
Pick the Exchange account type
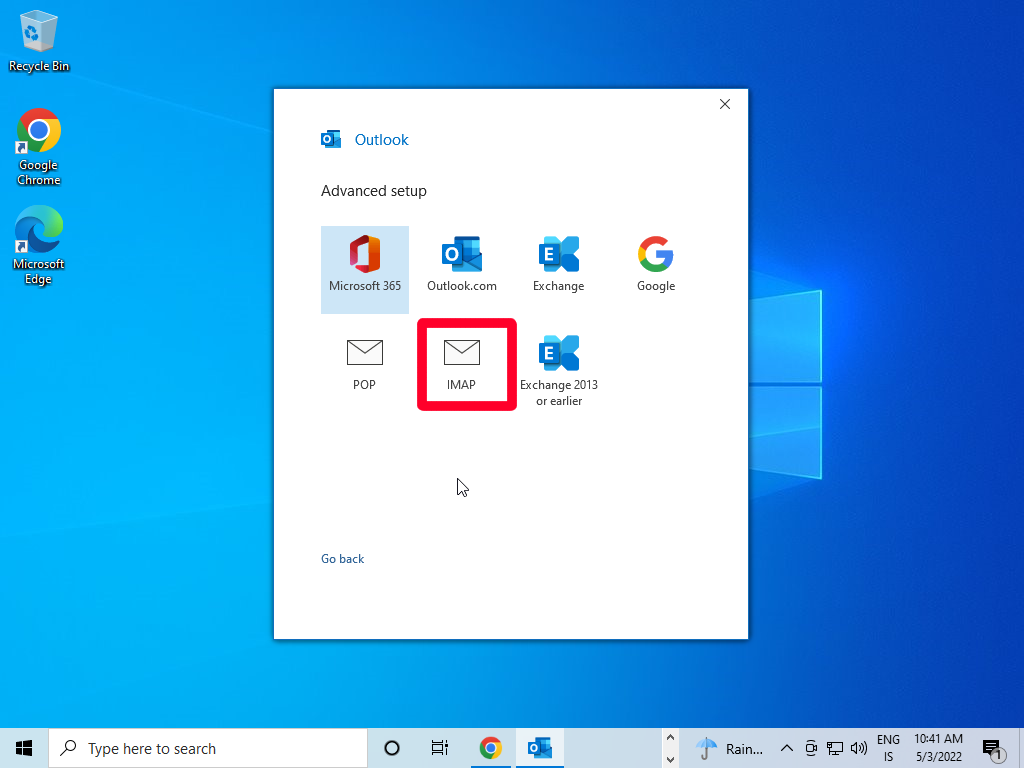coord(558,267)
